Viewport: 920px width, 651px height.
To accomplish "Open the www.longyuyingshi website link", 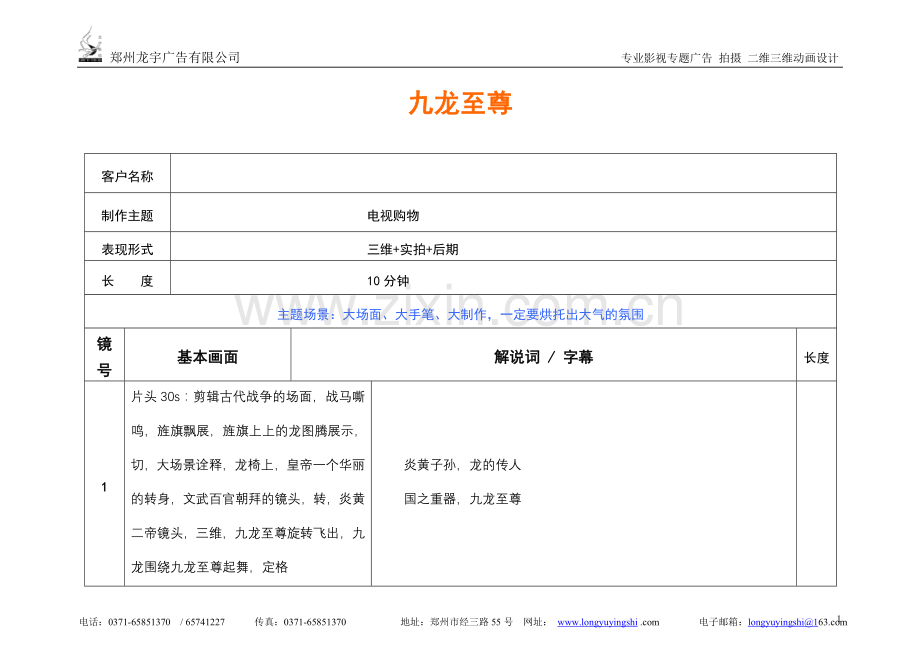I will point(597,622).
